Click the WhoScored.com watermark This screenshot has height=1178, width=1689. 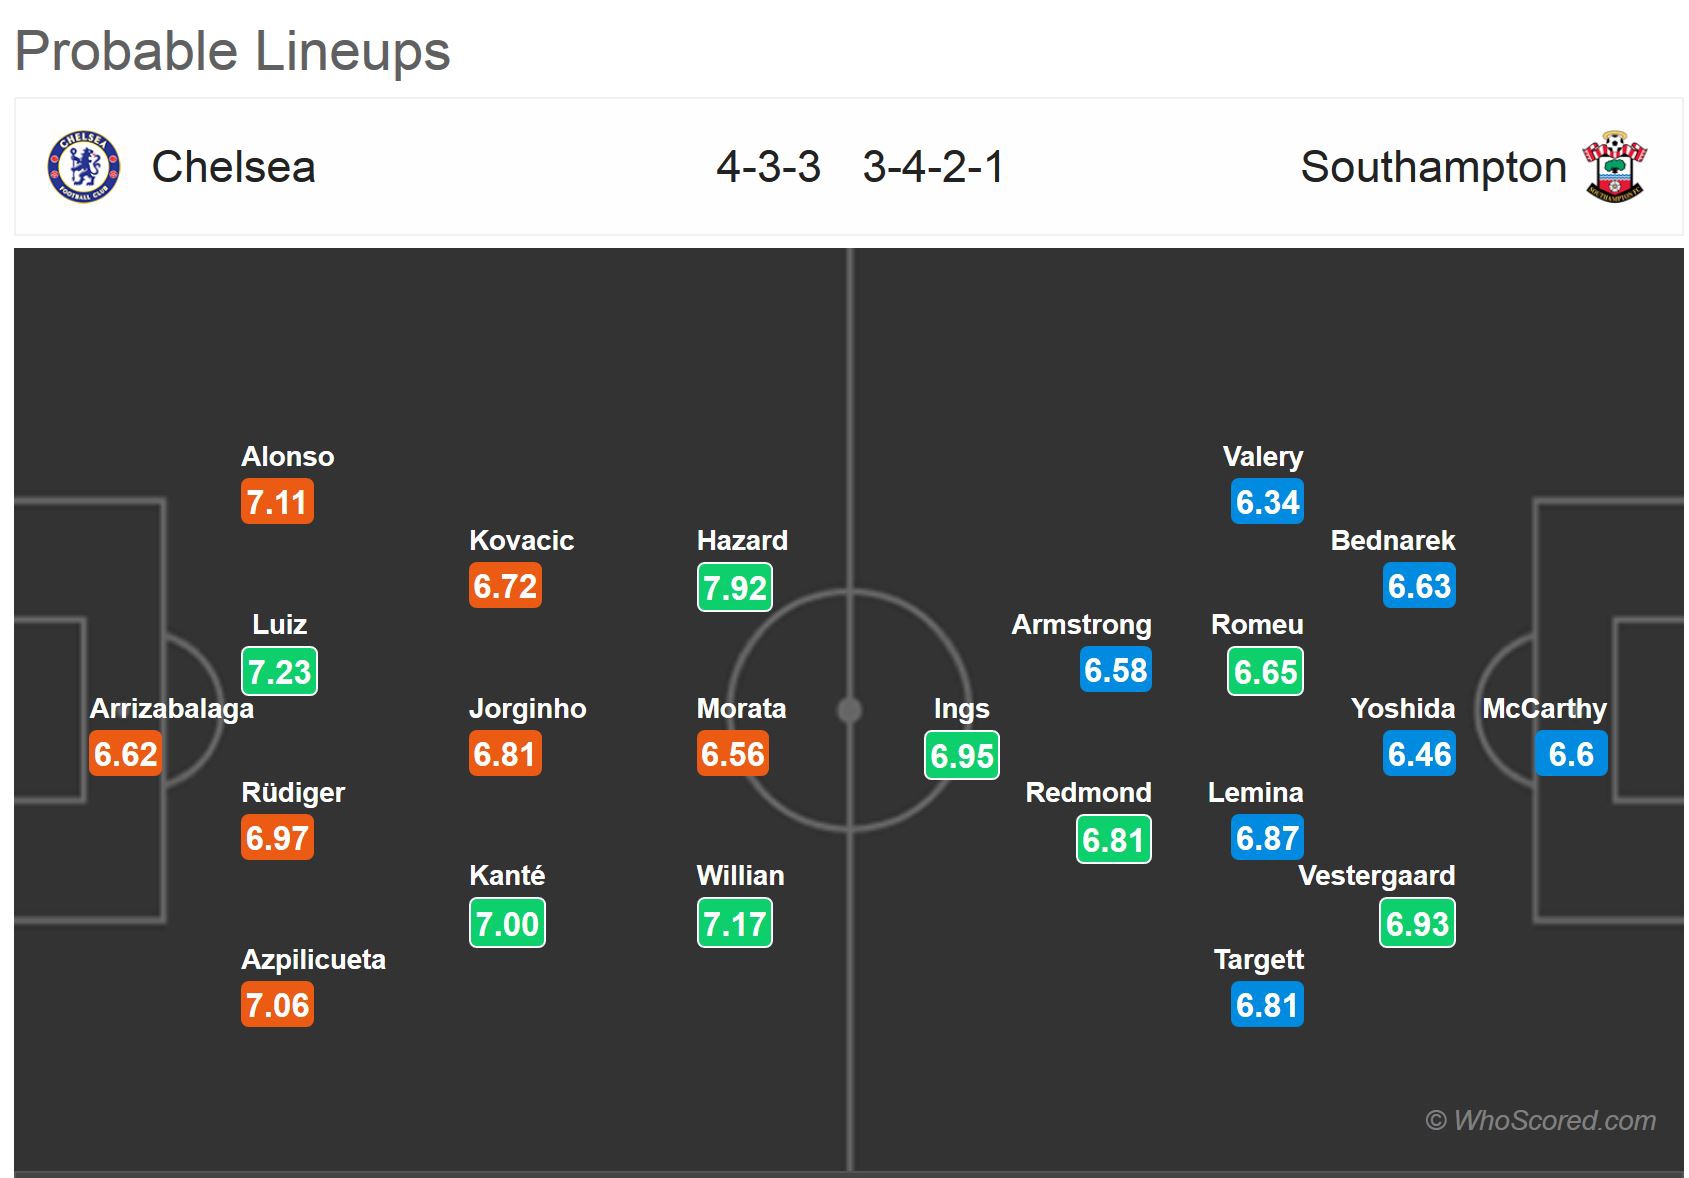coord(1540,1120)
